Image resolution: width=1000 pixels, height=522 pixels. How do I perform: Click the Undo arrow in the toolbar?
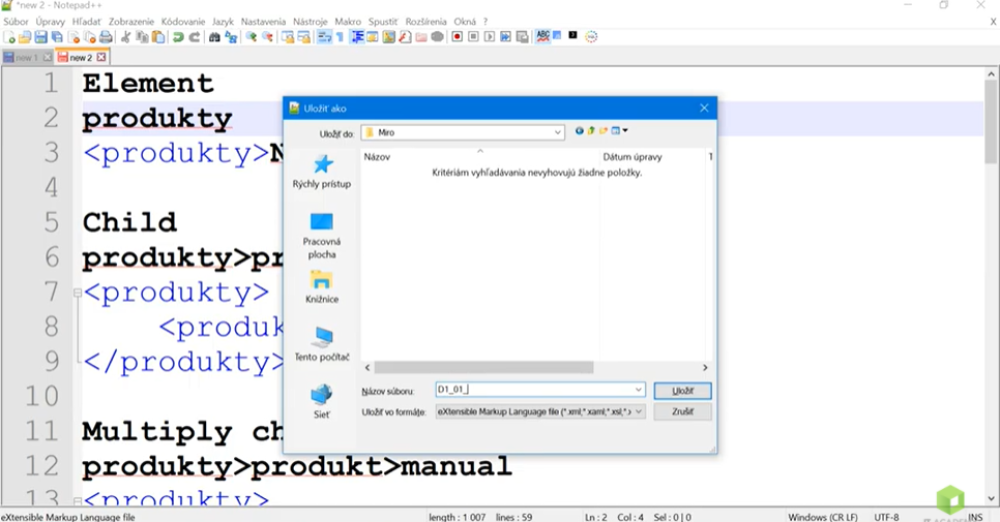click(x=177, y=37)
